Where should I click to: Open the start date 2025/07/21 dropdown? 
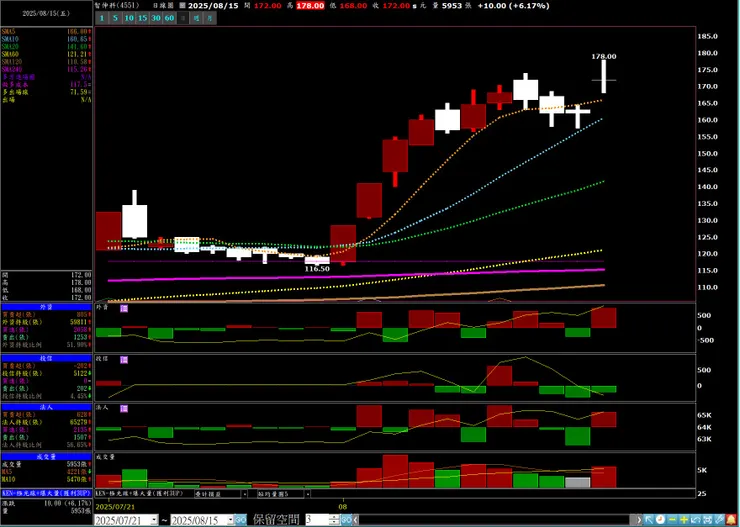tap(155, 520)
